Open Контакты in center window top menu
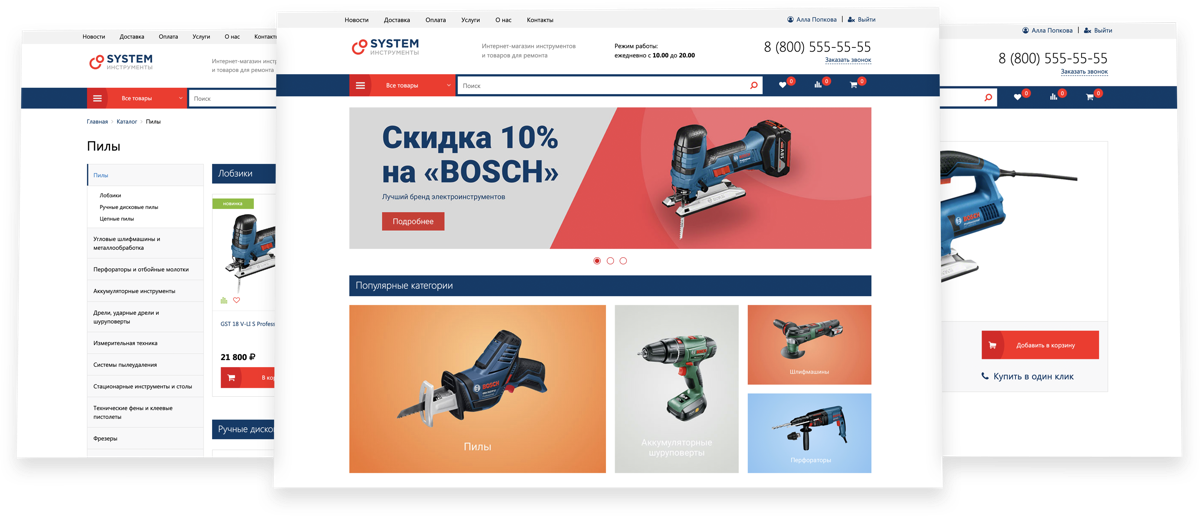This screenshot has height=516, width=1200. [x=540, y=20]
